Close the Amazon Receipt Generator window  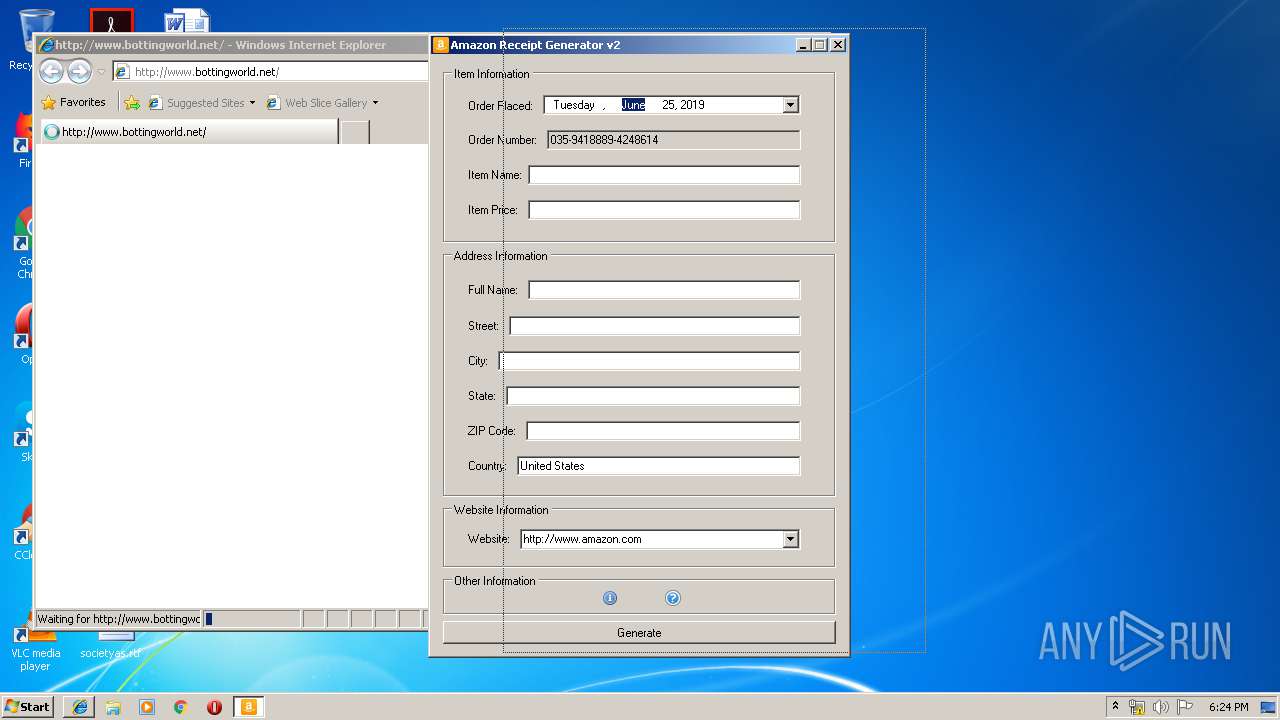838,45
